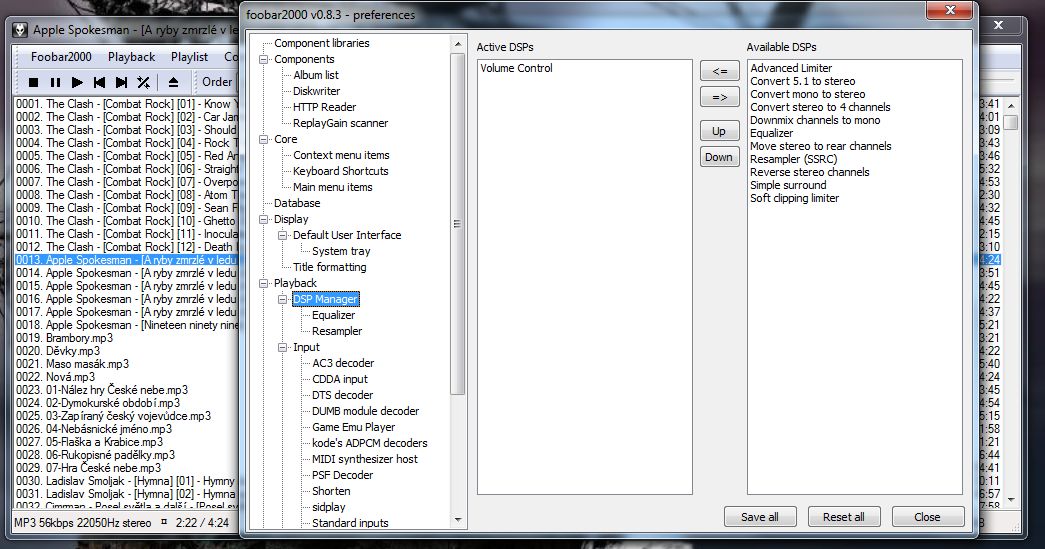Viewport: 1045px width, 549px height.
Task: Select Convert 5.1 to stereo DSP
Action: (x=802, y=81)
